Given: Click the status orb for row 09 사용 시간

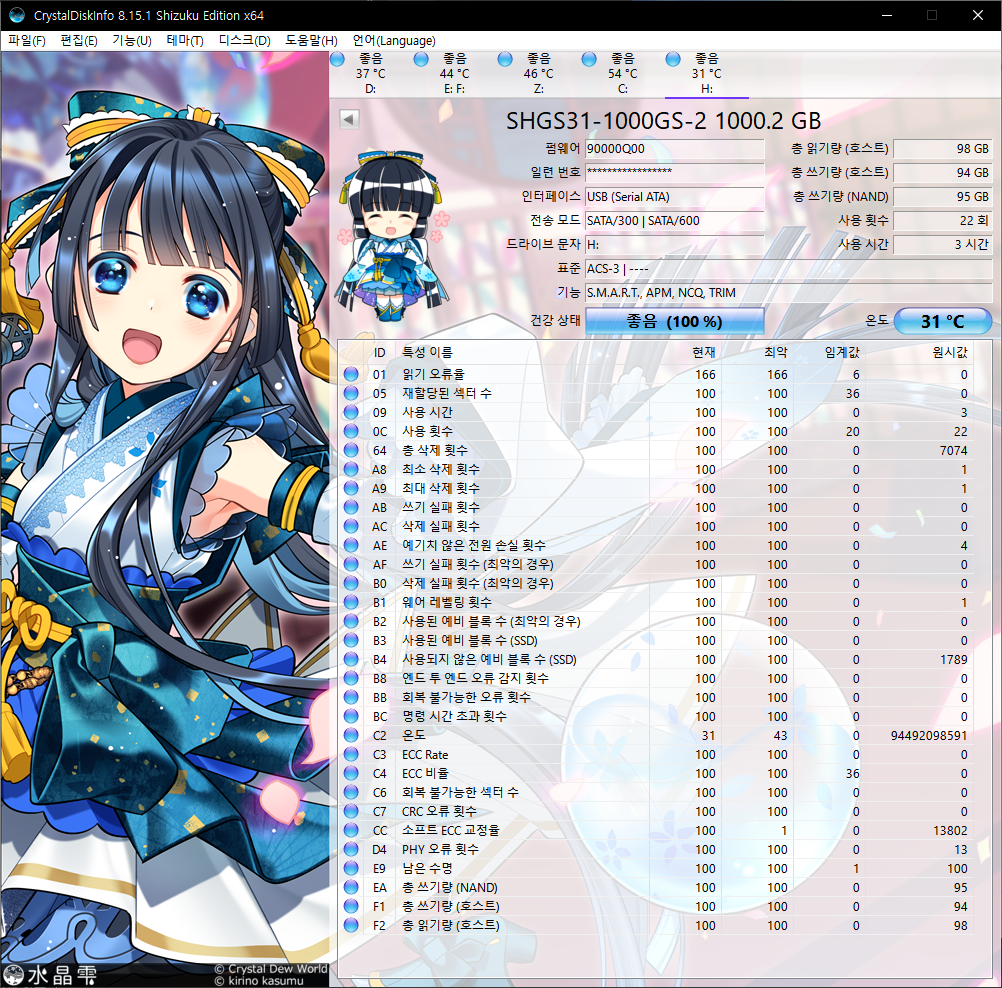Looking at the screenshot, I should pyautogui.click(x=351, y=412).
